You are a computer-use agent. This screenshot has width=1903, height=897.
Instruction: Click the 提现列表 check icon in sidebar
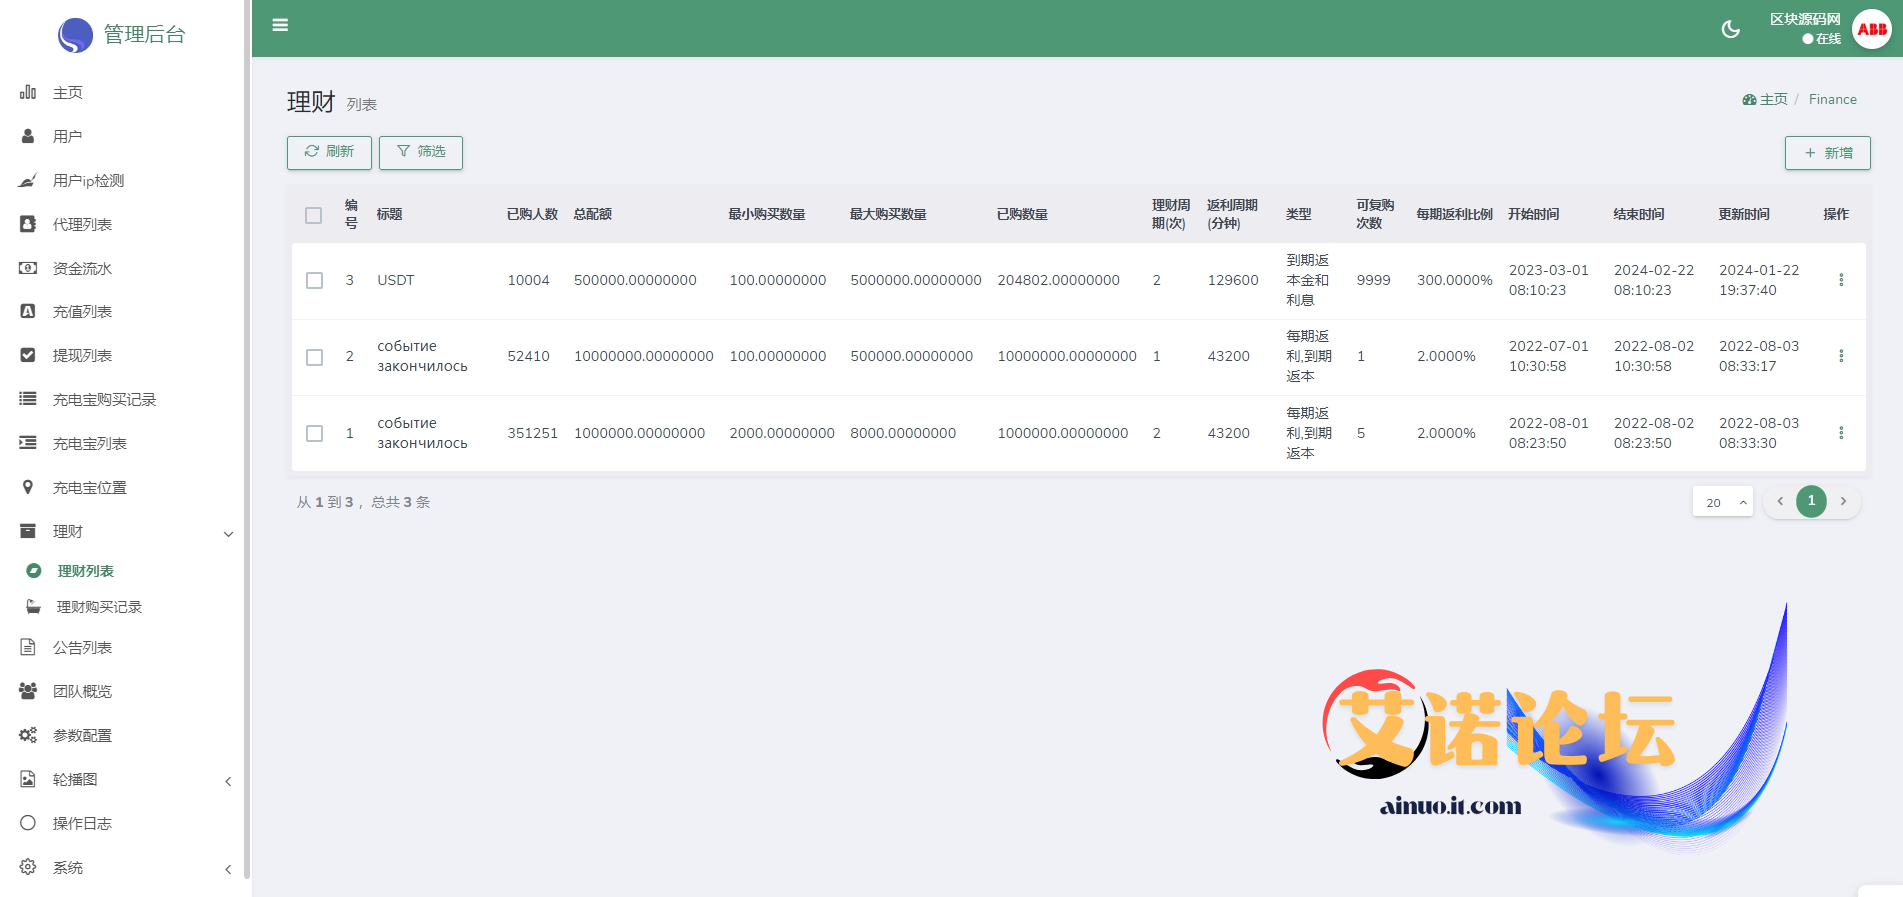(x=28, y=355)
